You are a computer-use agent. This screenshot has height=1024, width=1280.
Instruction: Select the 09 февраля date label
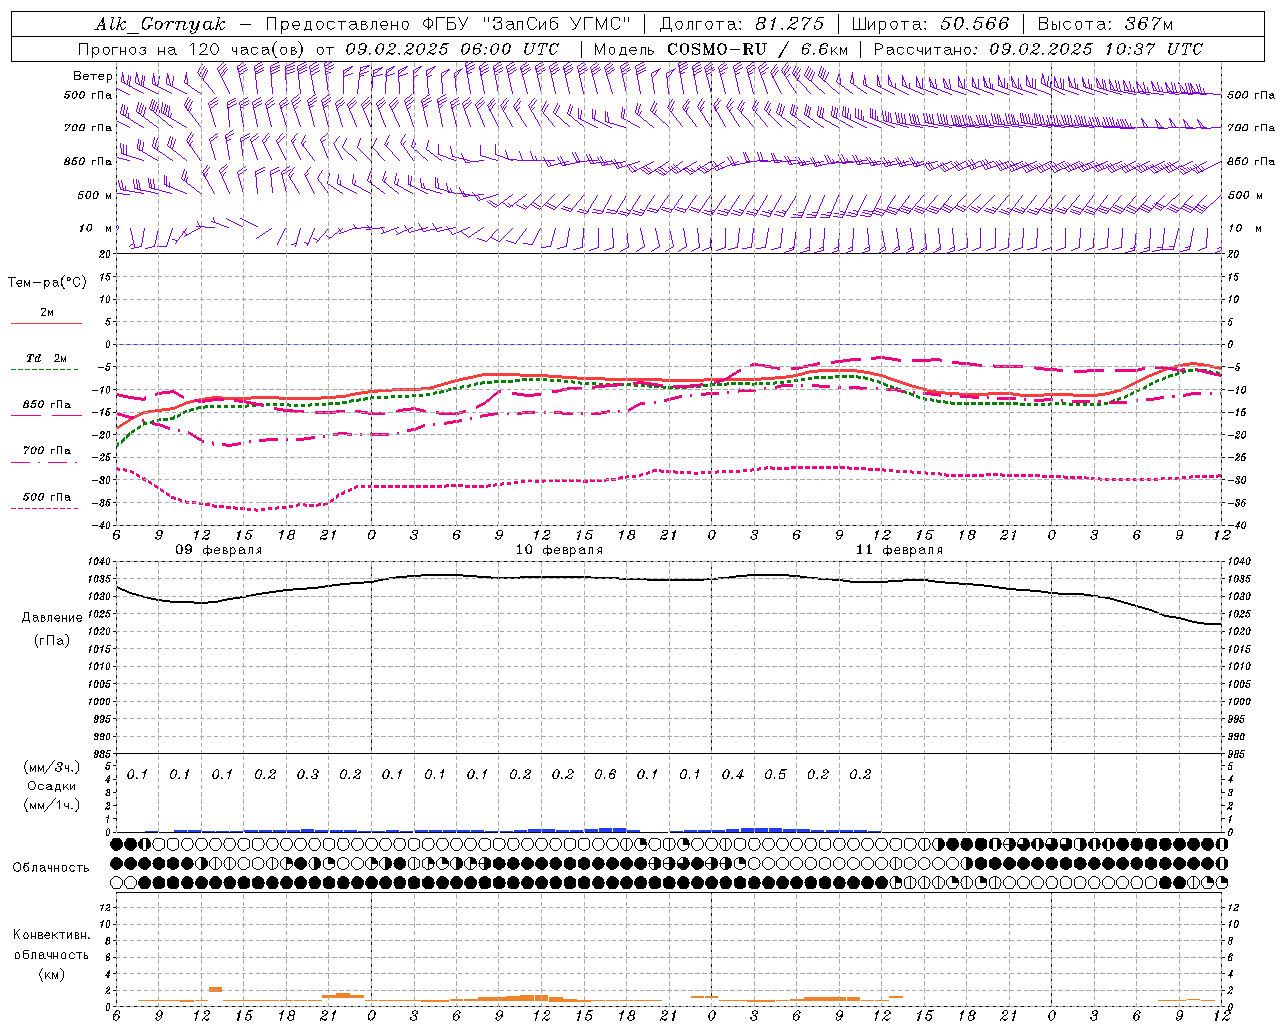(x=219, y=550)
